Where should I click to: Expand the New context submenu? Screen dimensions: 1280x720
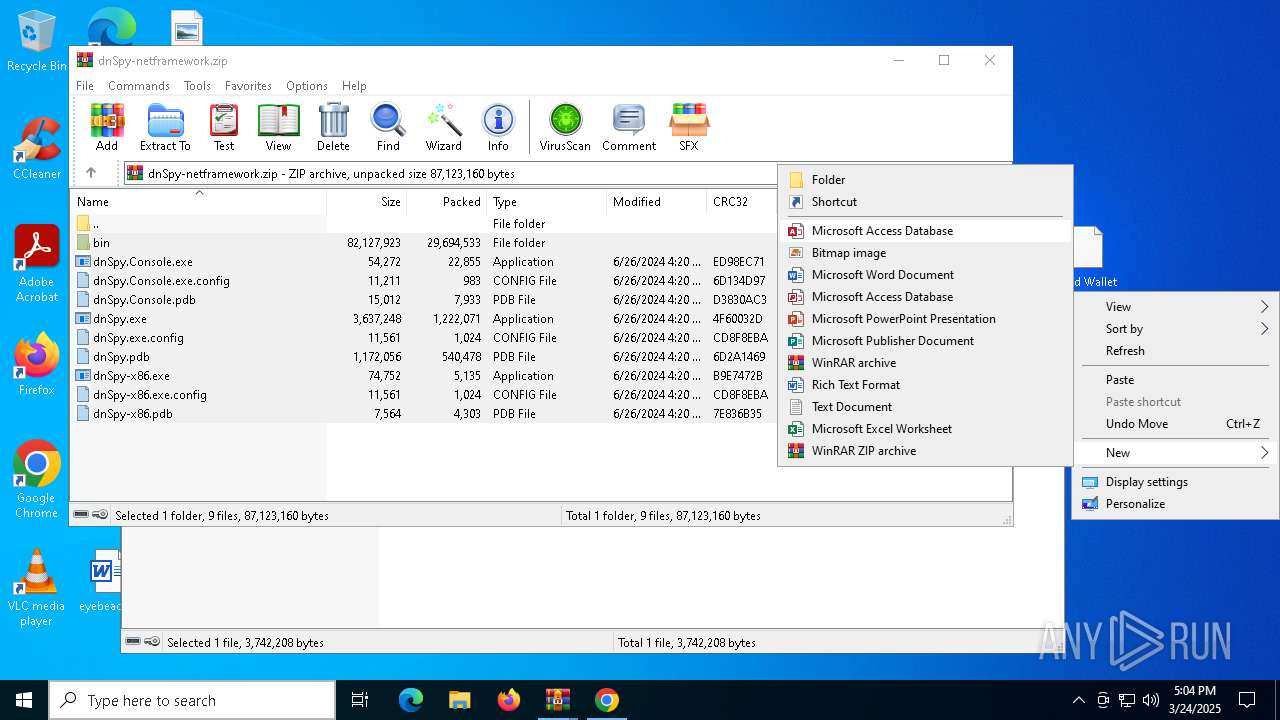point(1176,453)
